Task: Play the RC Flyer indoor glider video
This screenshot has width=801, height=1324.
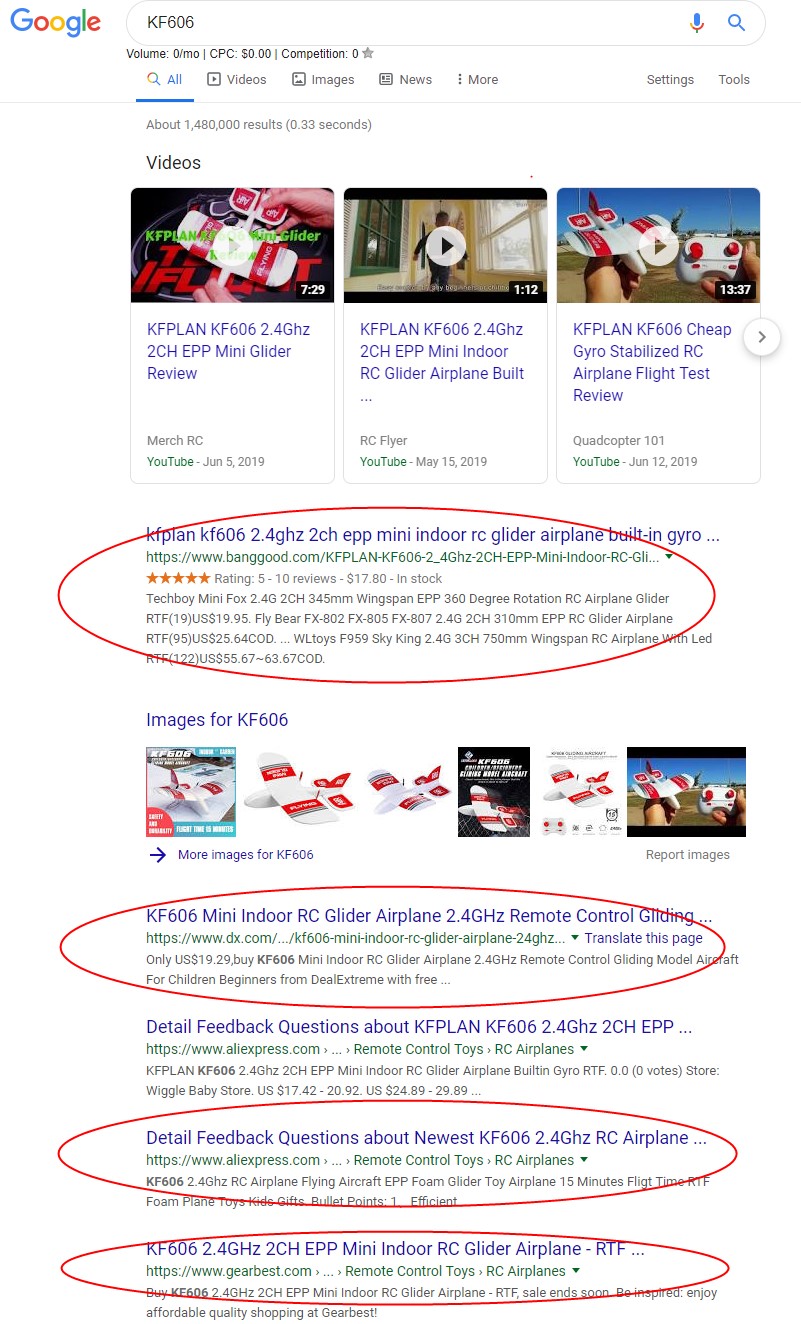Action: tap(446, 245)
